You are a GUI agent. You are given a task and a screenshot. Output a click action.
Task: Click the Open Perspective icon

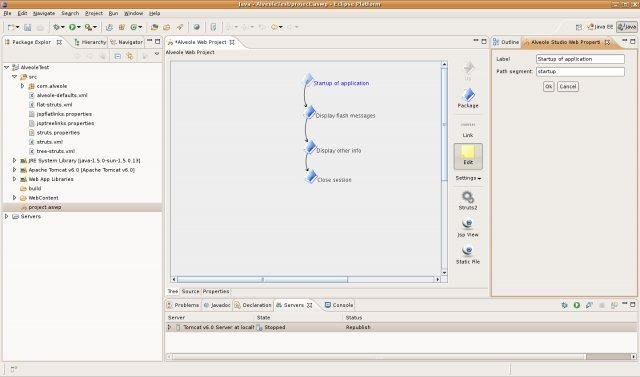click(x=579, y=27)
